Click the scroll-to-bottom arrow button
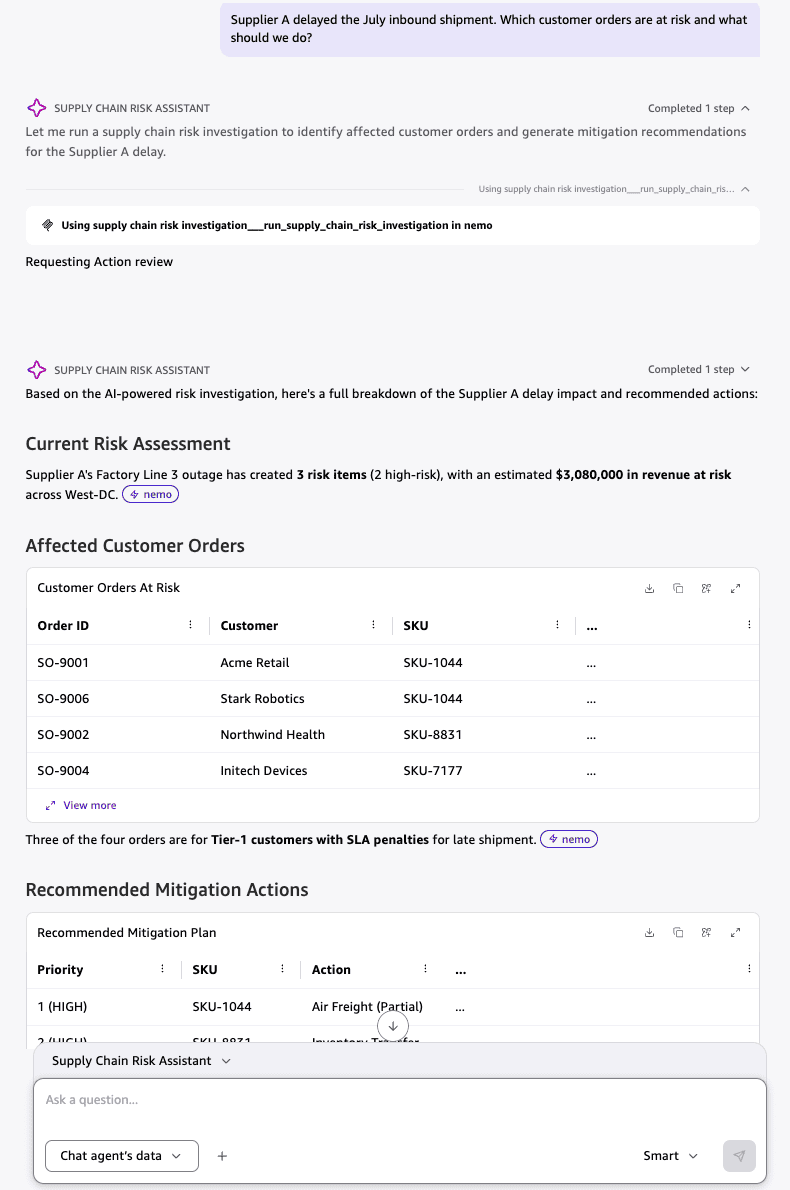Screen dimensions: 790x1190 pos(393,1026)
